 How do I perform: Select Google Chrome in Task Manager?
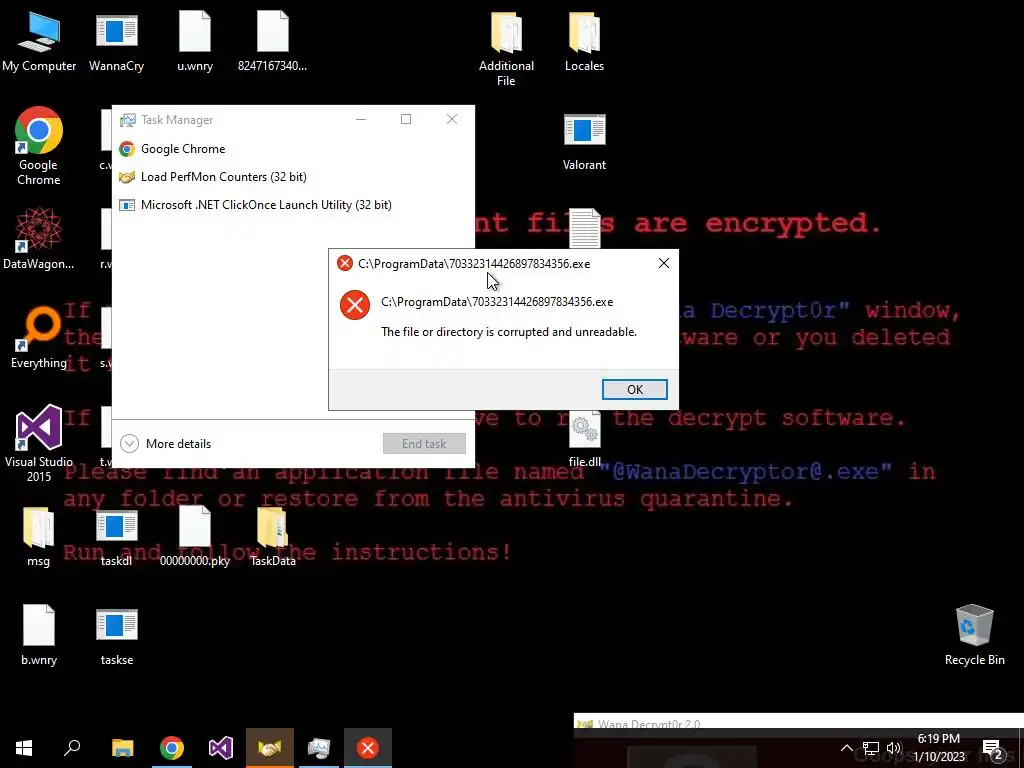pyautogui.click(x=293, y=149)
